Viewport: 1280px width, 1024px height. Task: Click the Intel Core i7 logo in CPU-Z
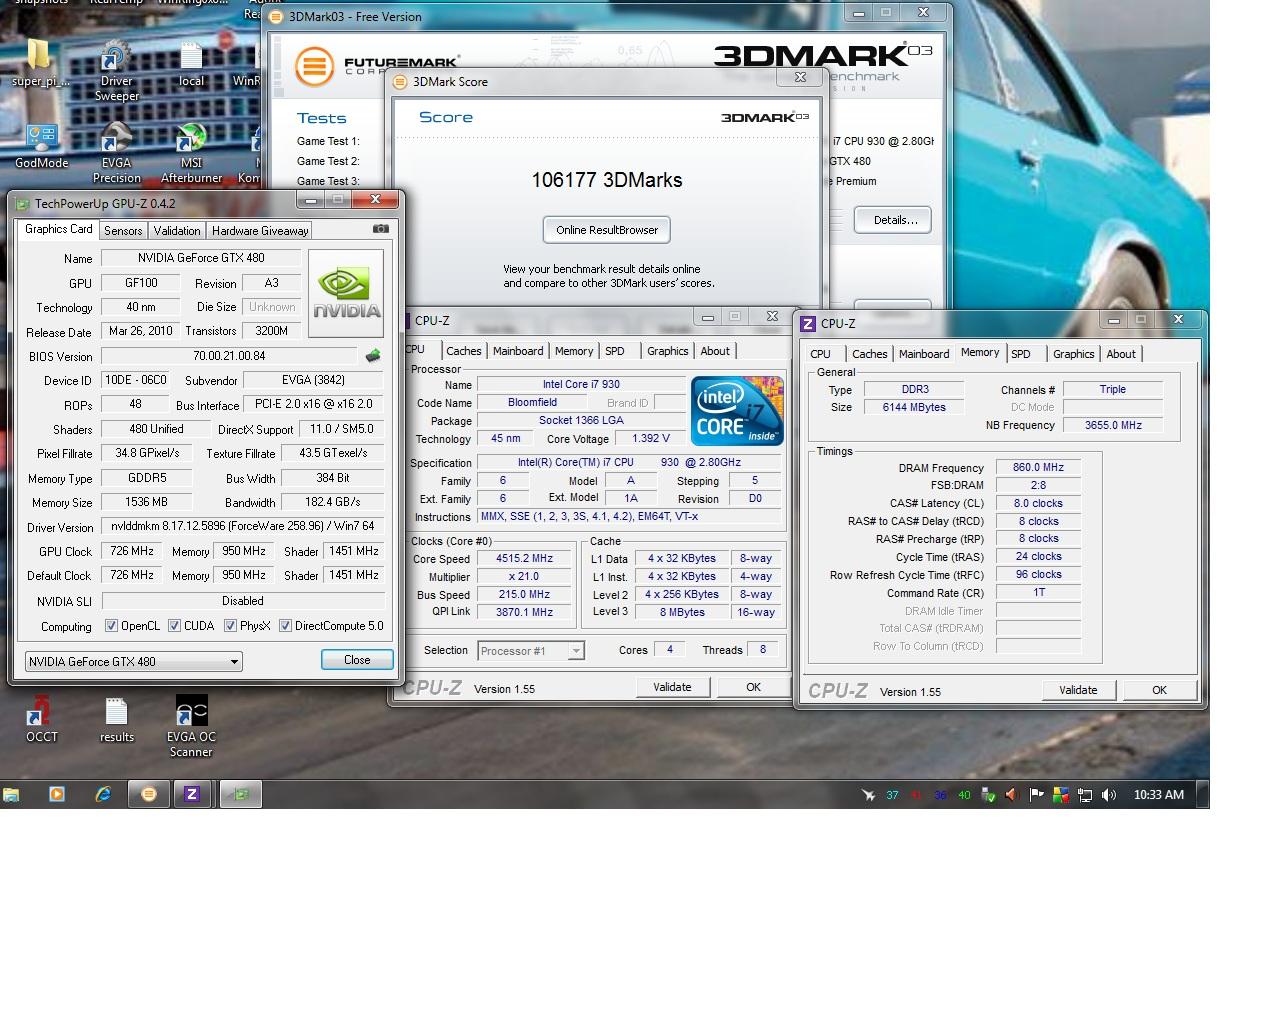pos(737,411)
